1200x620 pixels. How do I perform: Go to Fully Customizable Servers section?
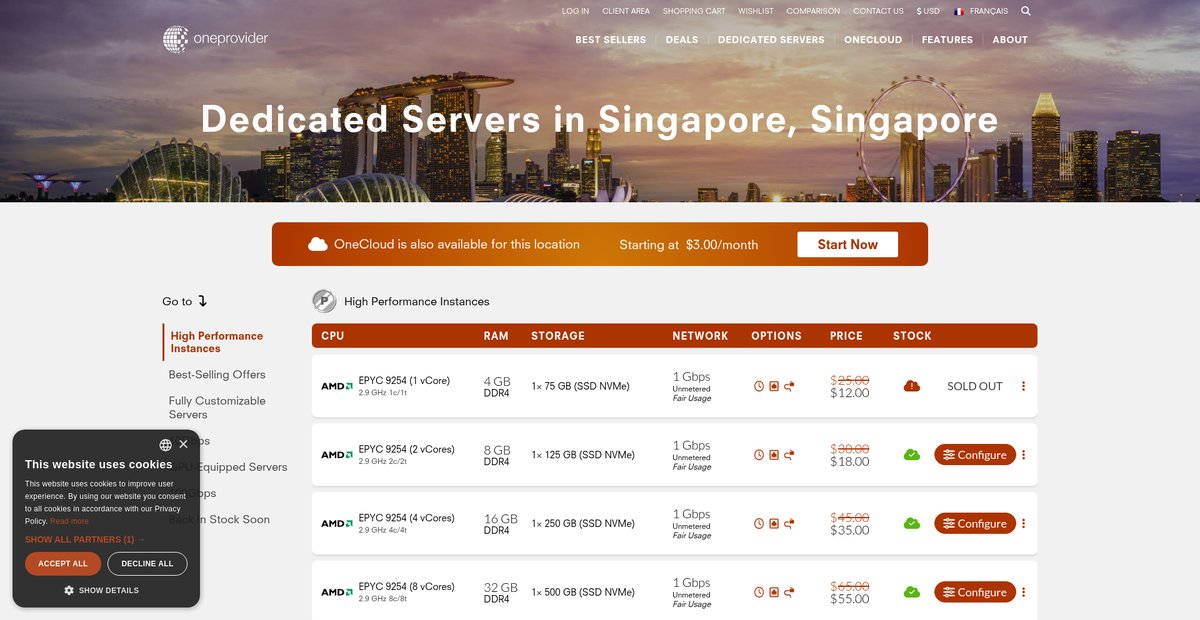217,407
